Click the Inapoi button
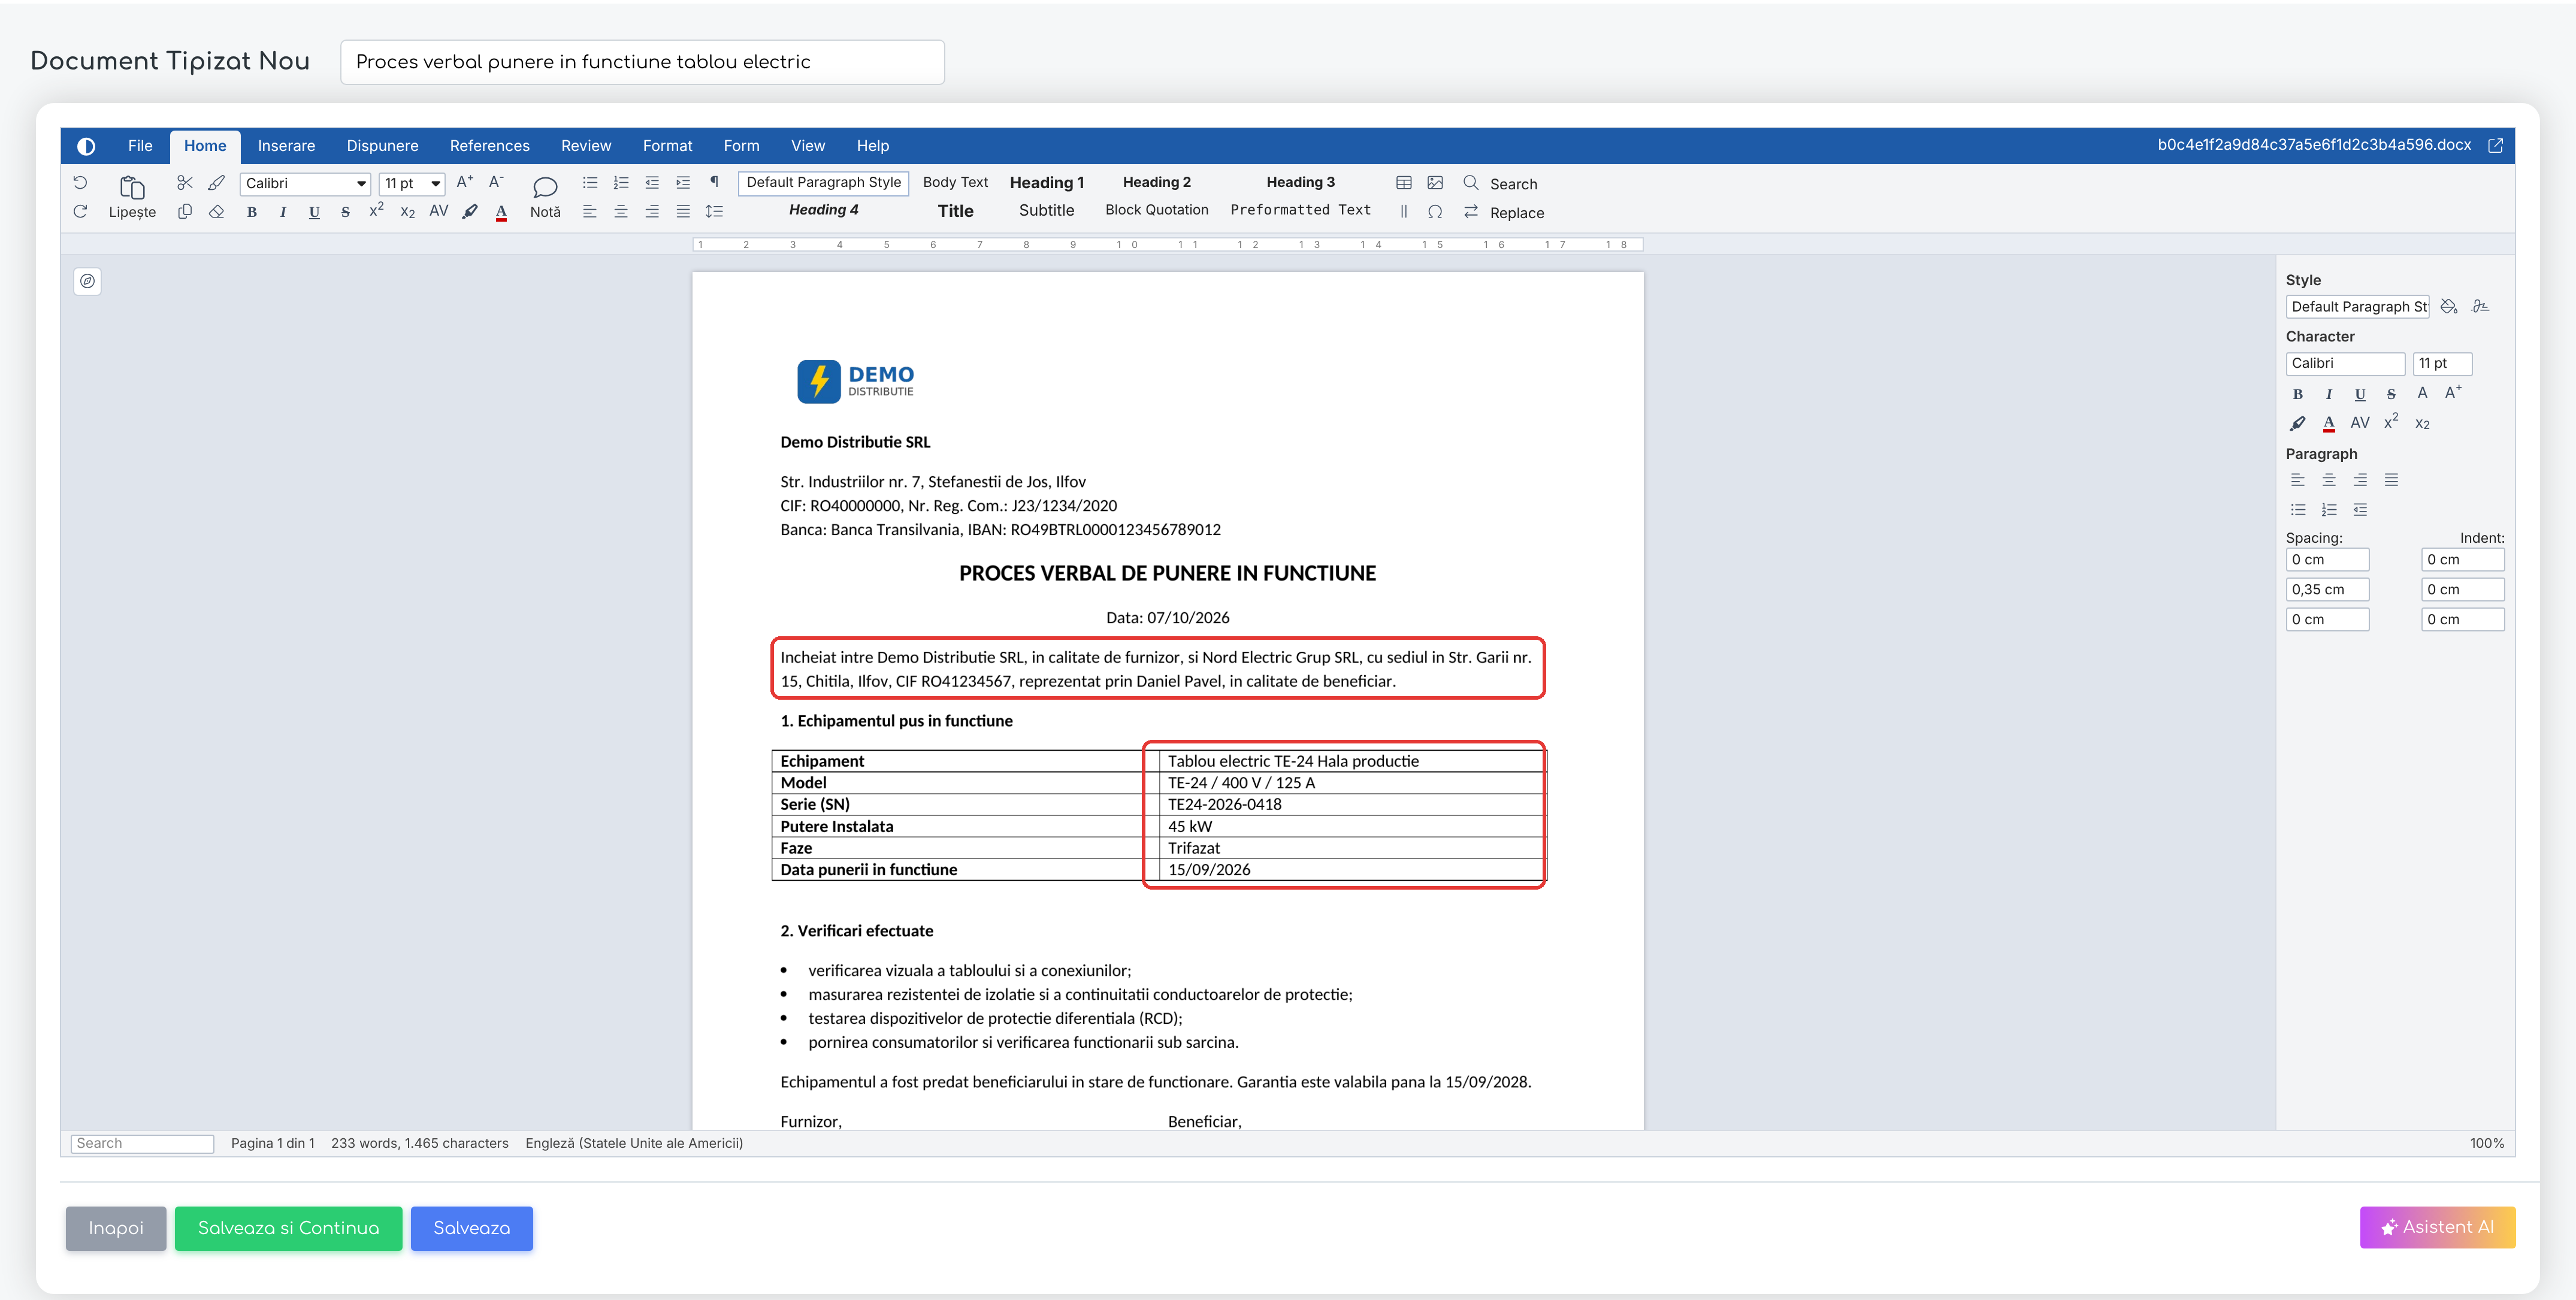The image size is (2576, 1300). click(116, 1228)
